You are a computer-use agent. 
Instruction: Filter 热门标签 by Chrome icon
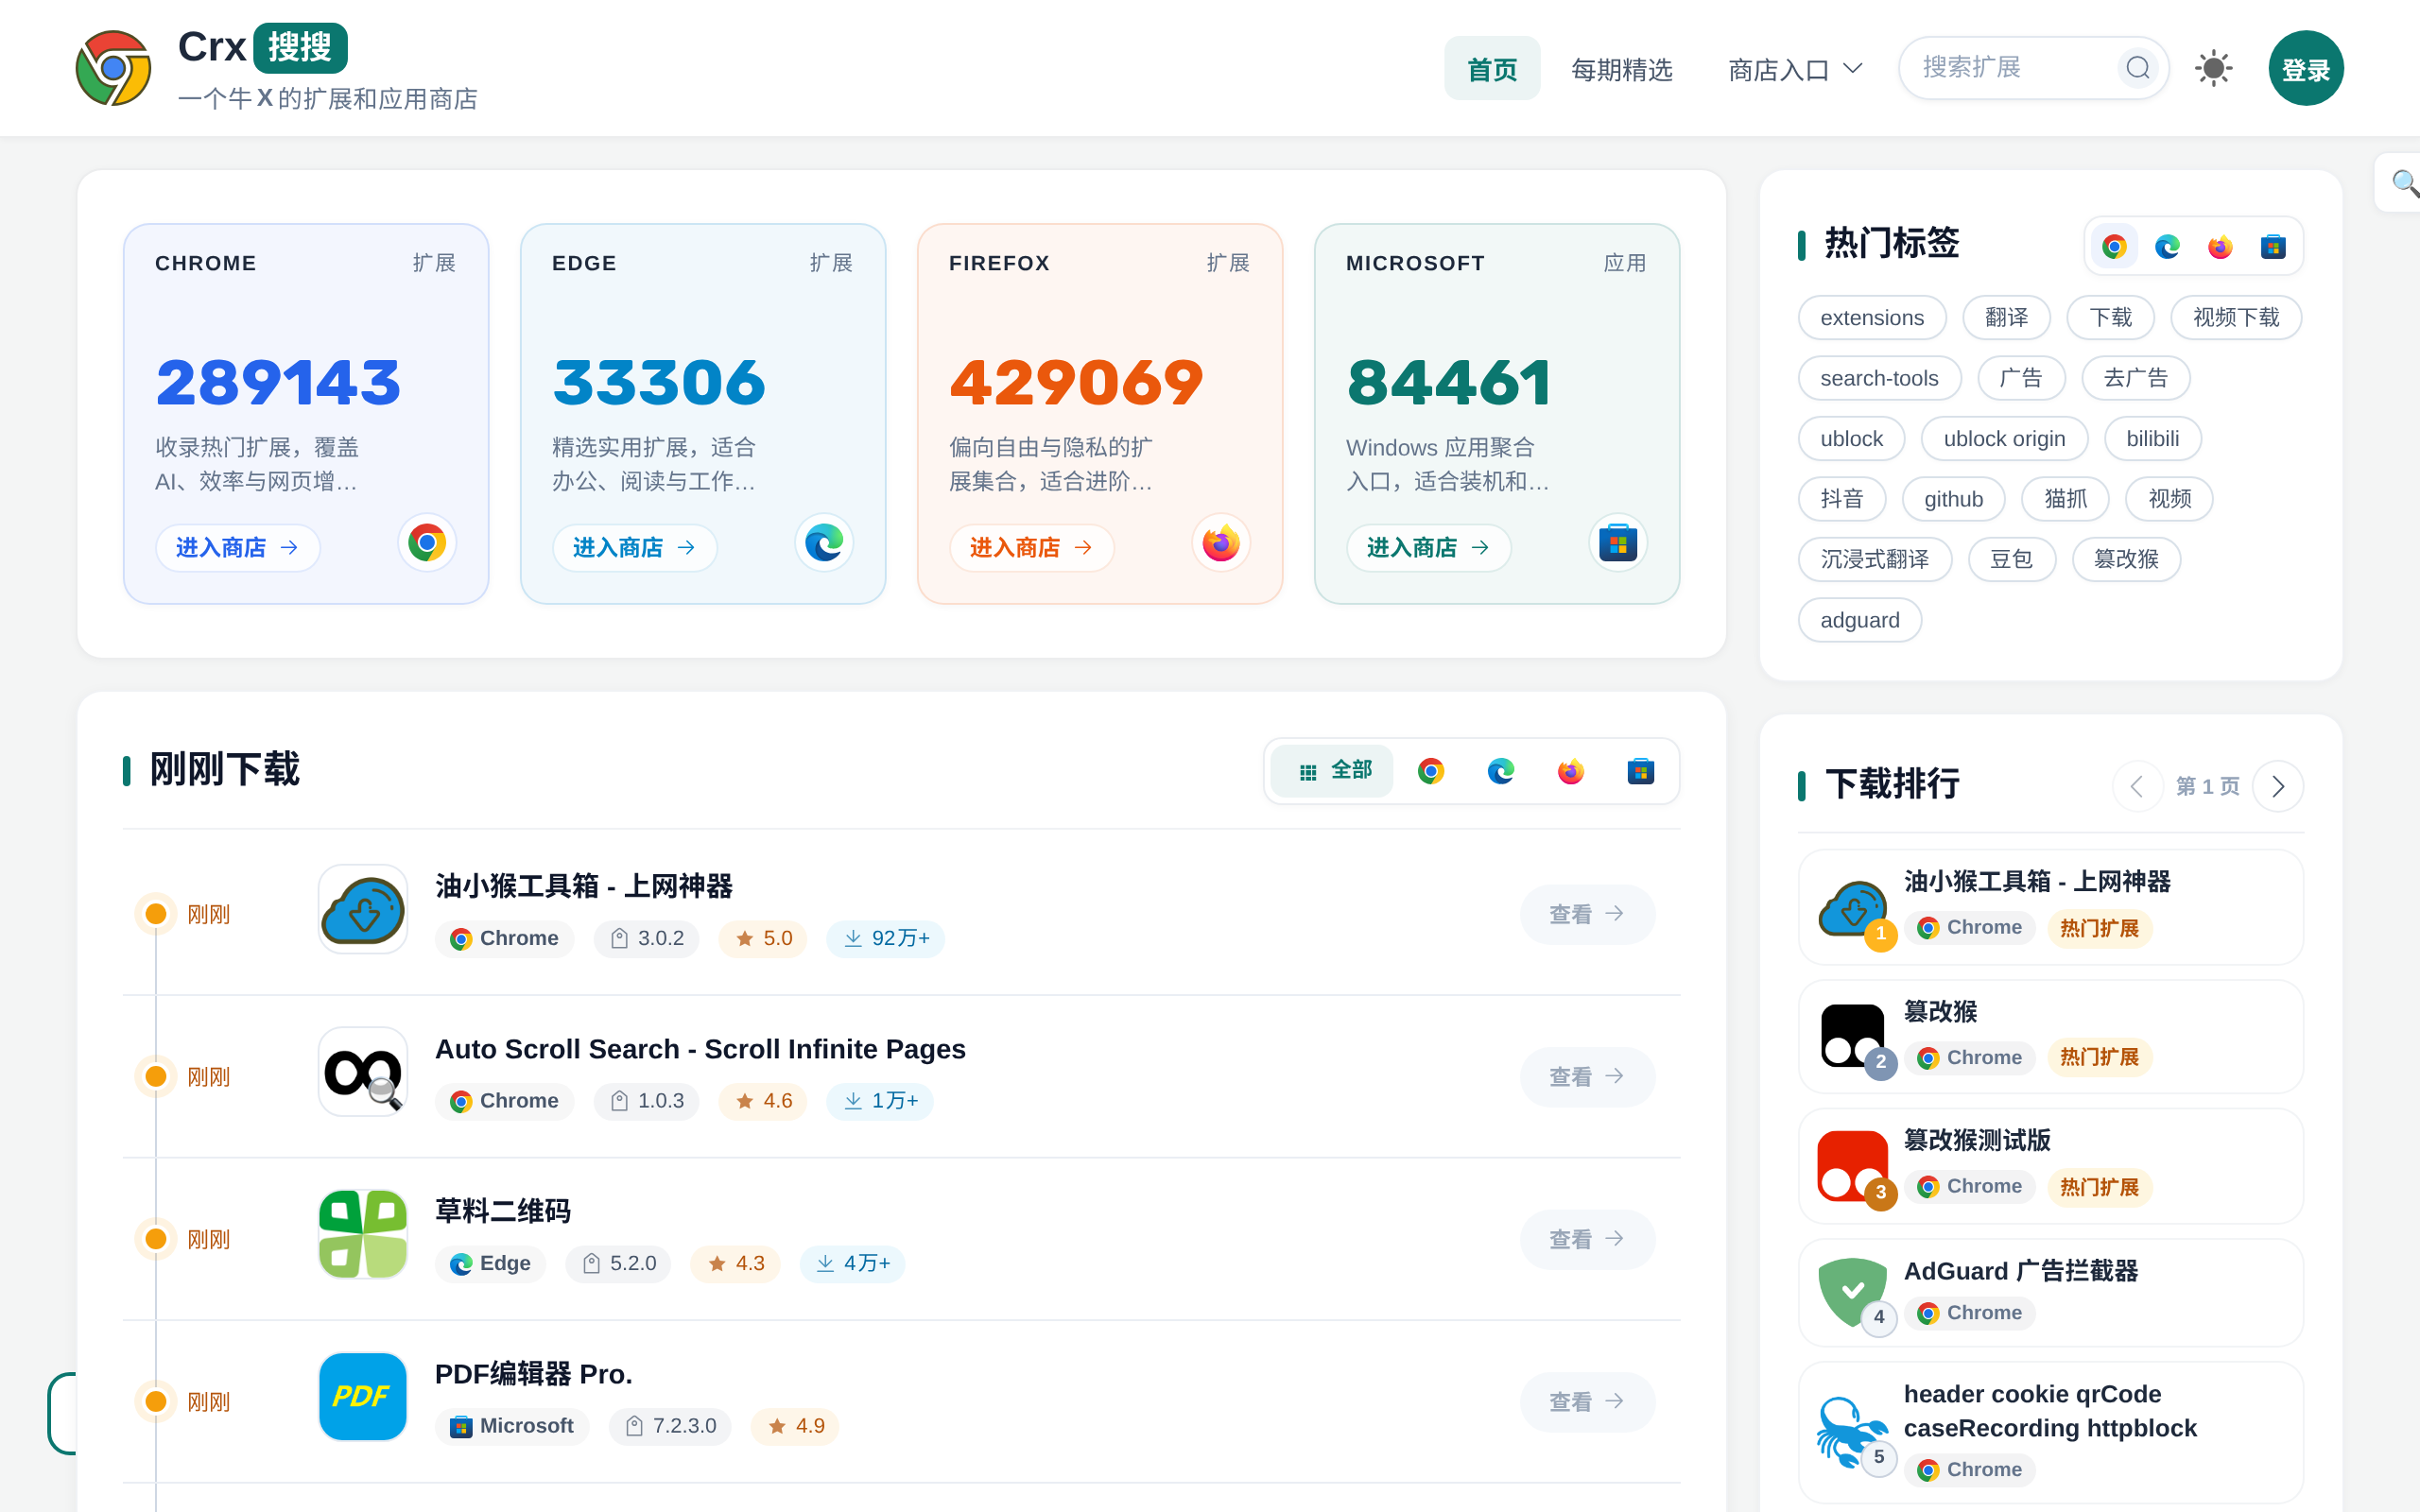pos(2114,246)
